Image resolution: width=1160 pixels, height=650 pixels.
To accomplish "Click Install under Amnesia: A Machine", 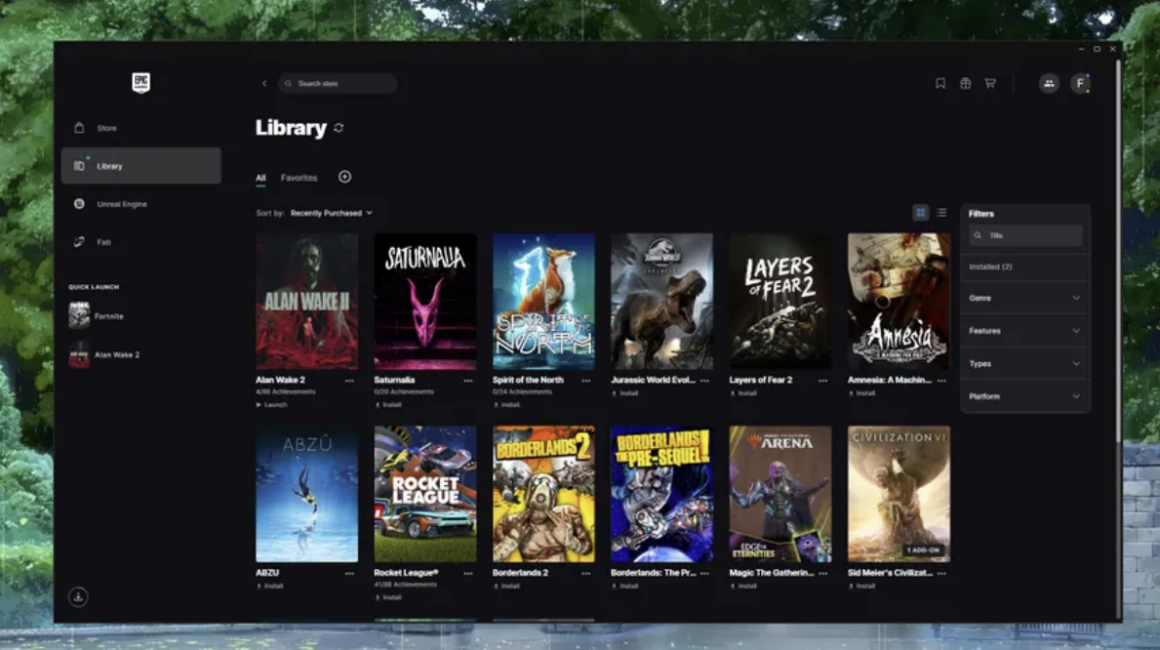I will (862, 393).
